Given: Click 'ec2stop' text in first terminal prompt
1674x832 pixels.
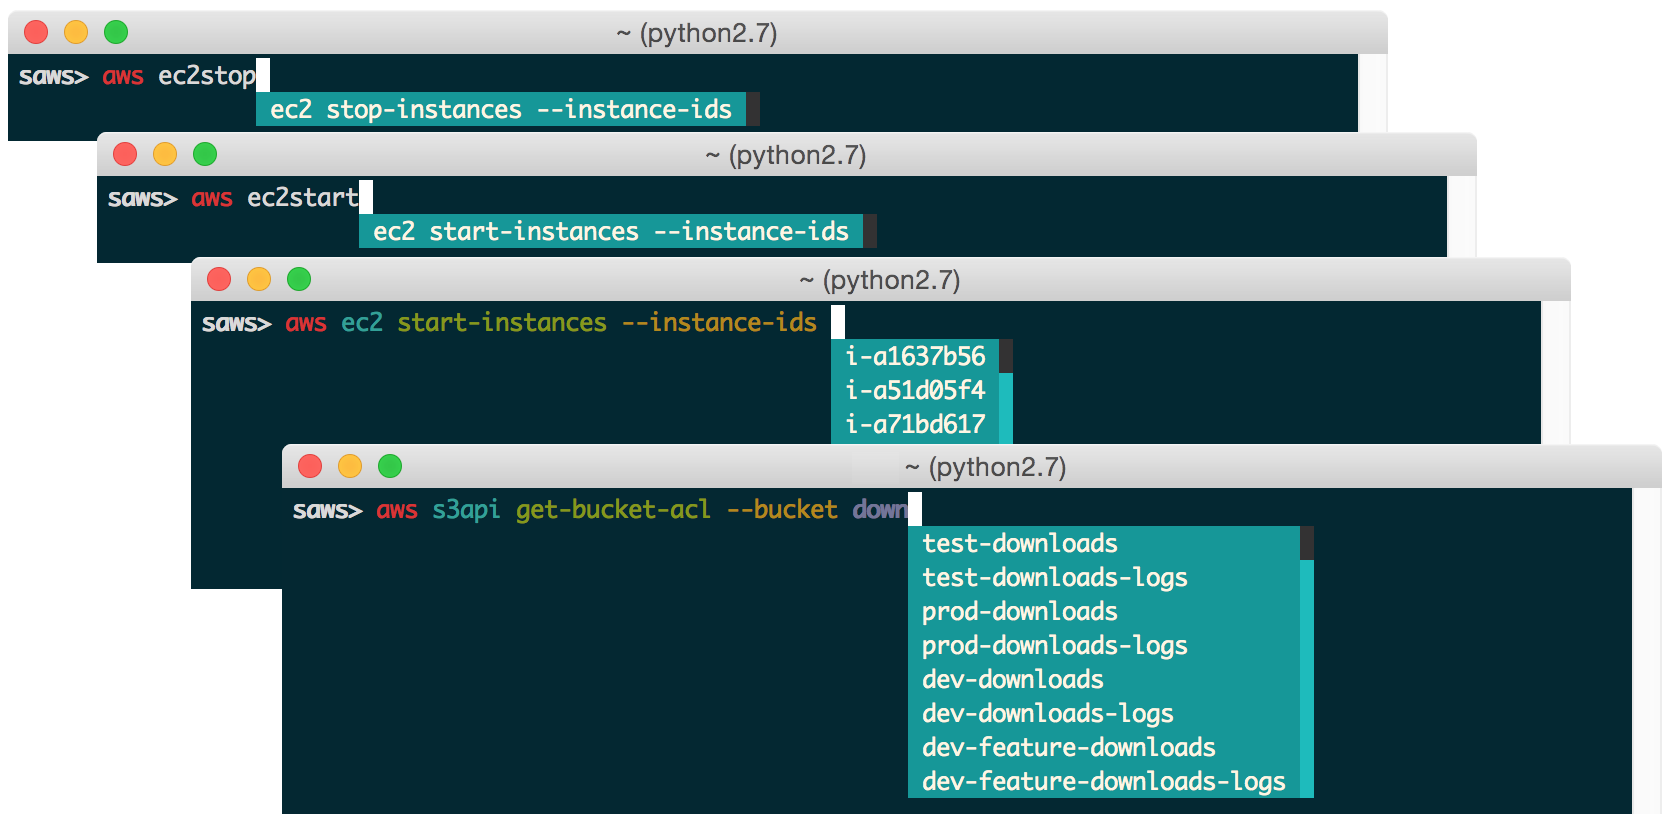Looking at the screenshot, I should click(x=207, y=76).
